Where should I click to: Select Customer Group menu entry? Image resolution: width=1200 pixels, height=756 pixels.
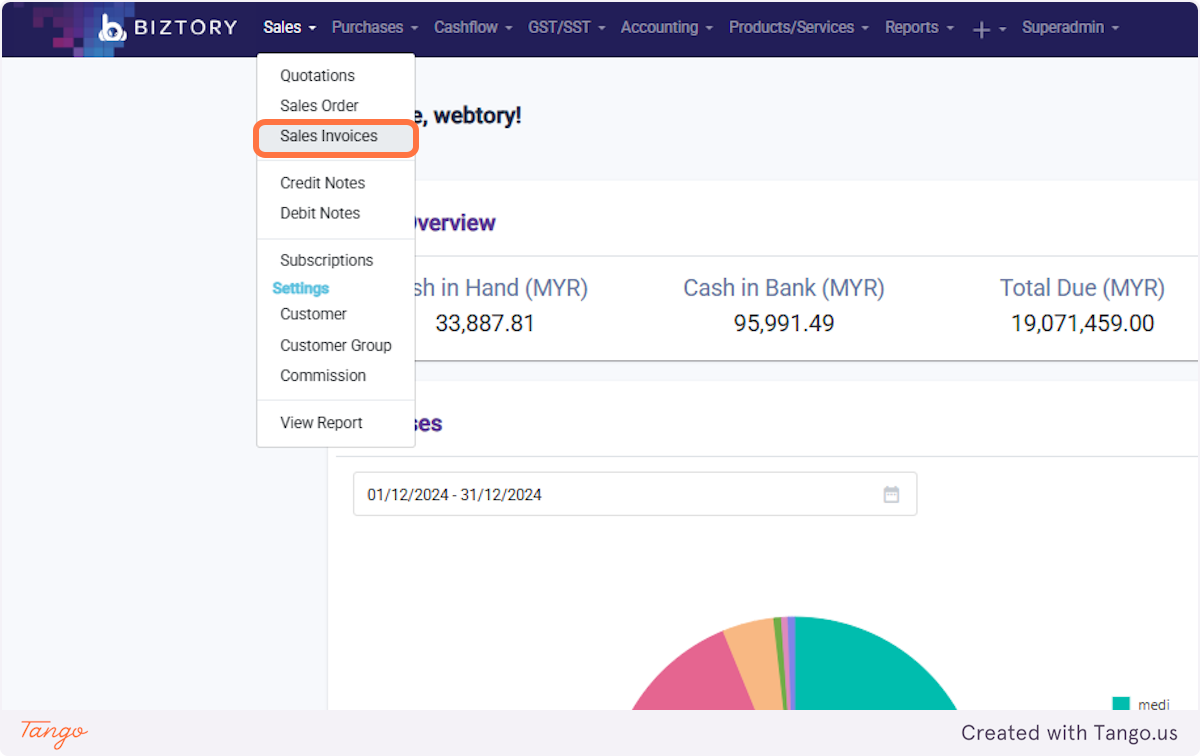click(x=336, y=345)
